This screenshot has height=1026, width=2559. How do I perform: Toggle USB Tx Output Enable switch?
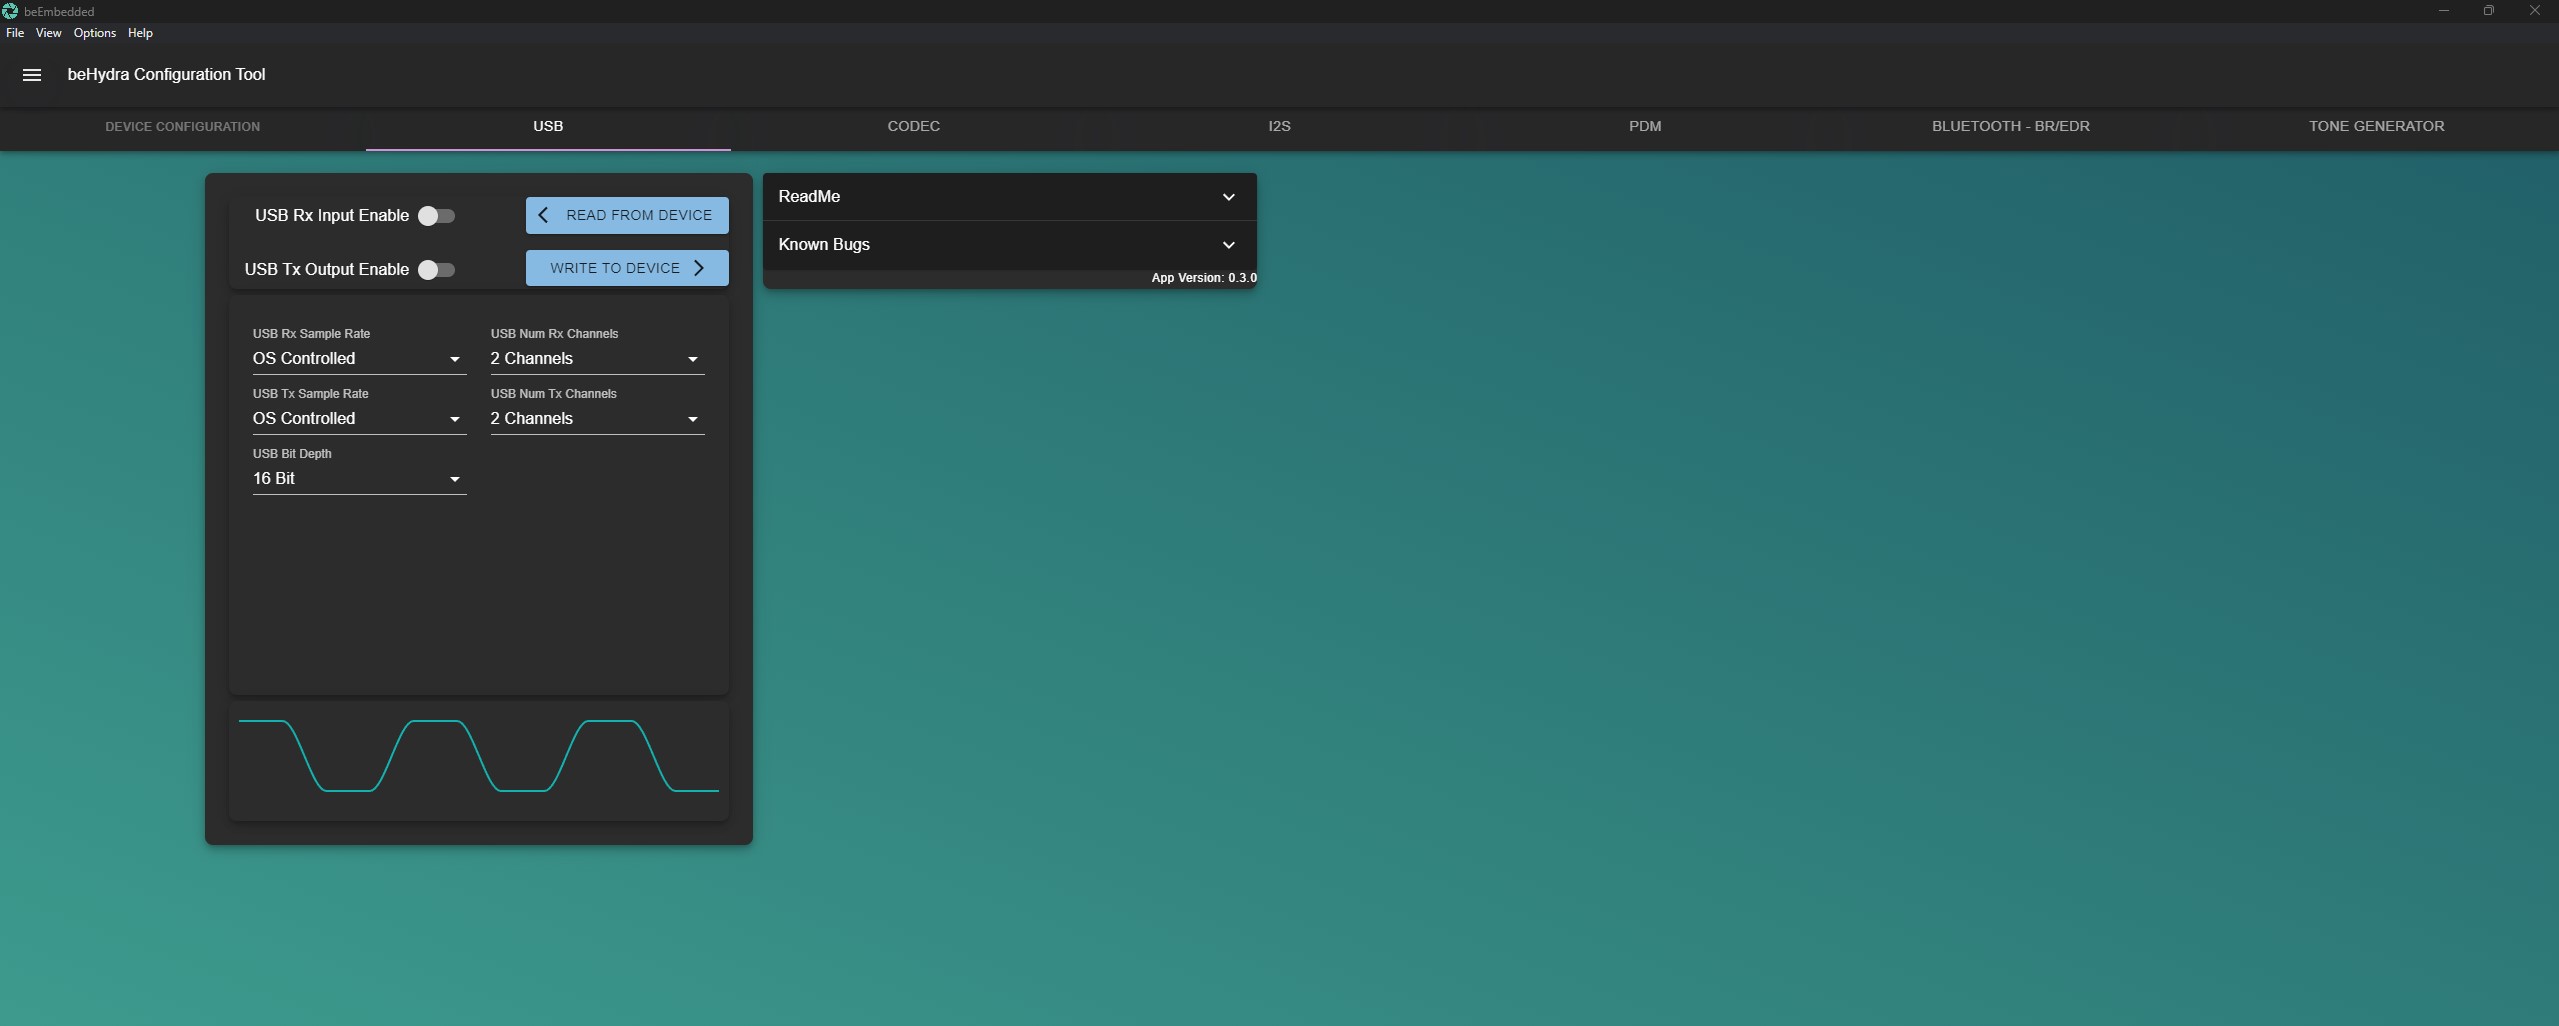(436, 270)
